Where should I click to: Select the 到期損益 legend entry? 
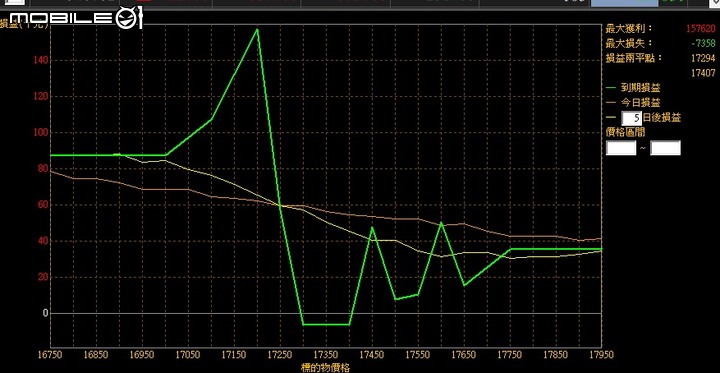coord(641,87)
